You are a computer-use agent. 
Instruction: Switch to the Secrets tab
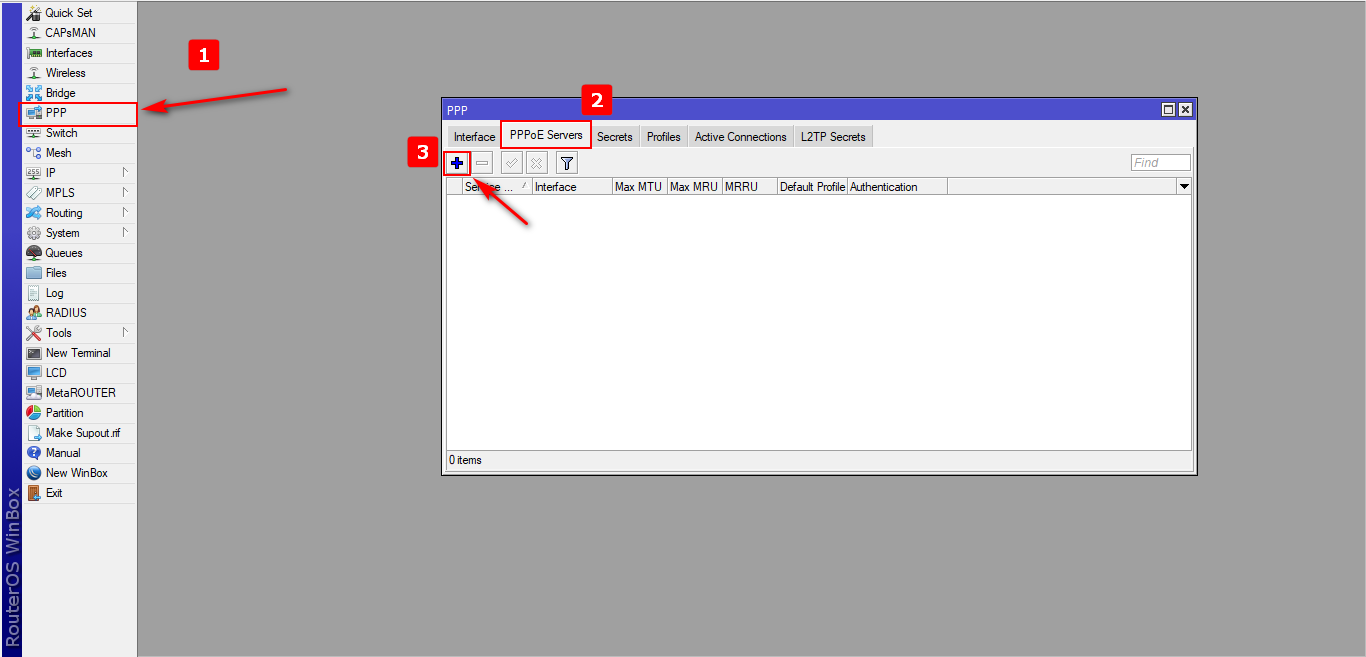point(615,137)
